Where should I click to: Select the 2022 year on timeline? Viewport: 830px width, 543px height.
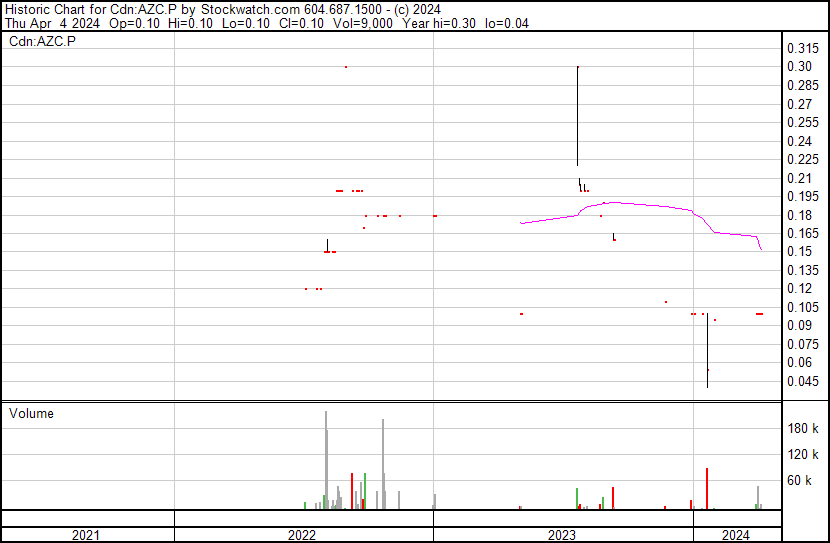point(302,535)
